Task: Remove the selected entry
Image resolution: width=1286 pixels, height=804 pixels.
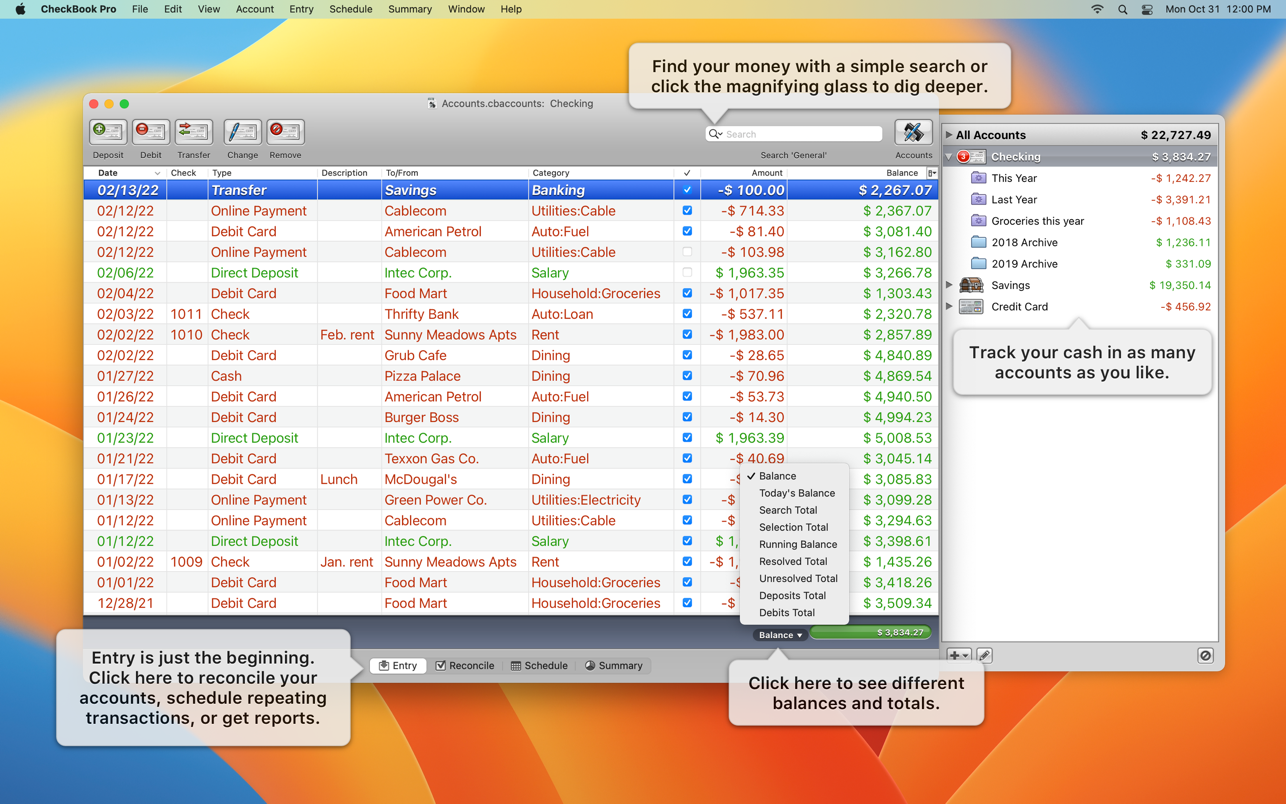Action: tap(285, 132)
